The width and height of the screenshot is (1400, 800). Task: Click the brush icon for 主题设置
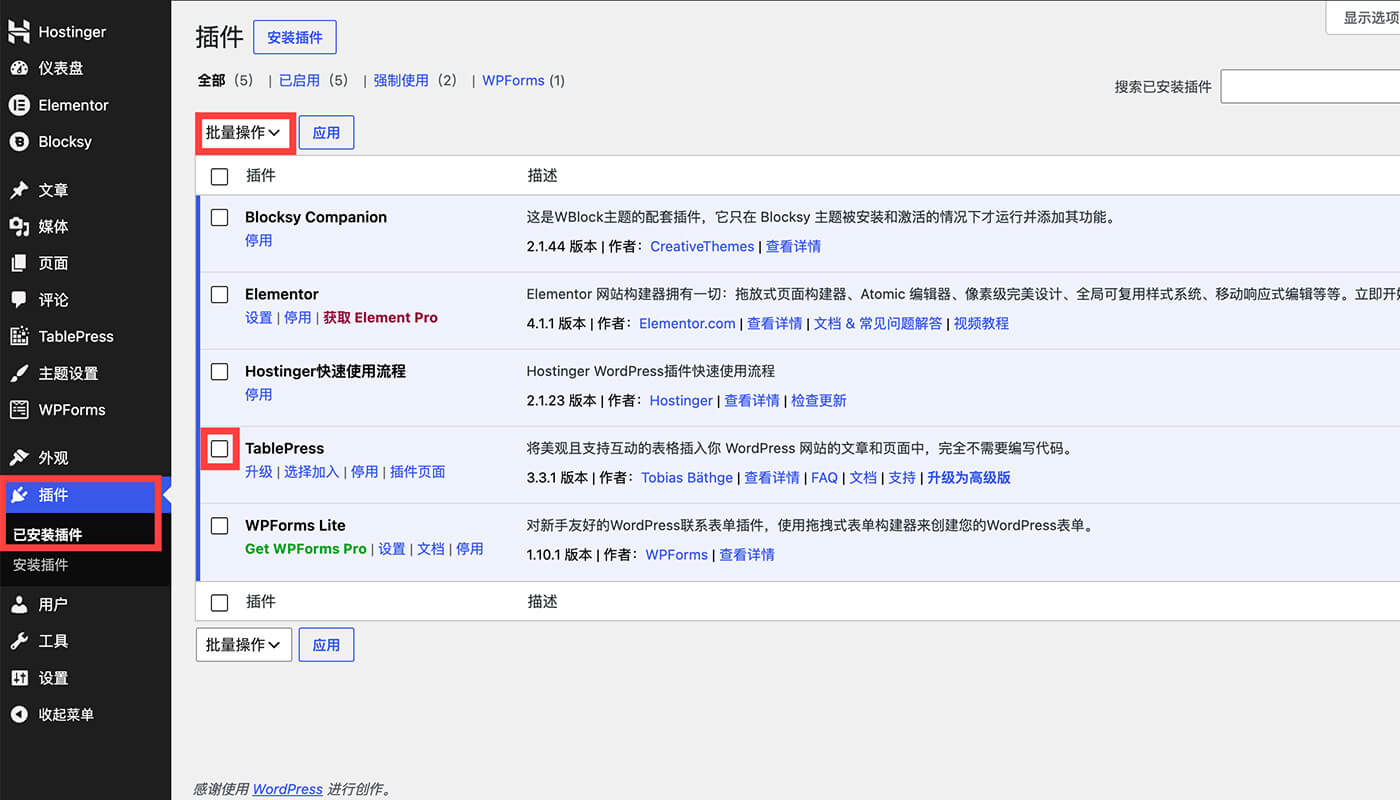[x=19, y=373]
